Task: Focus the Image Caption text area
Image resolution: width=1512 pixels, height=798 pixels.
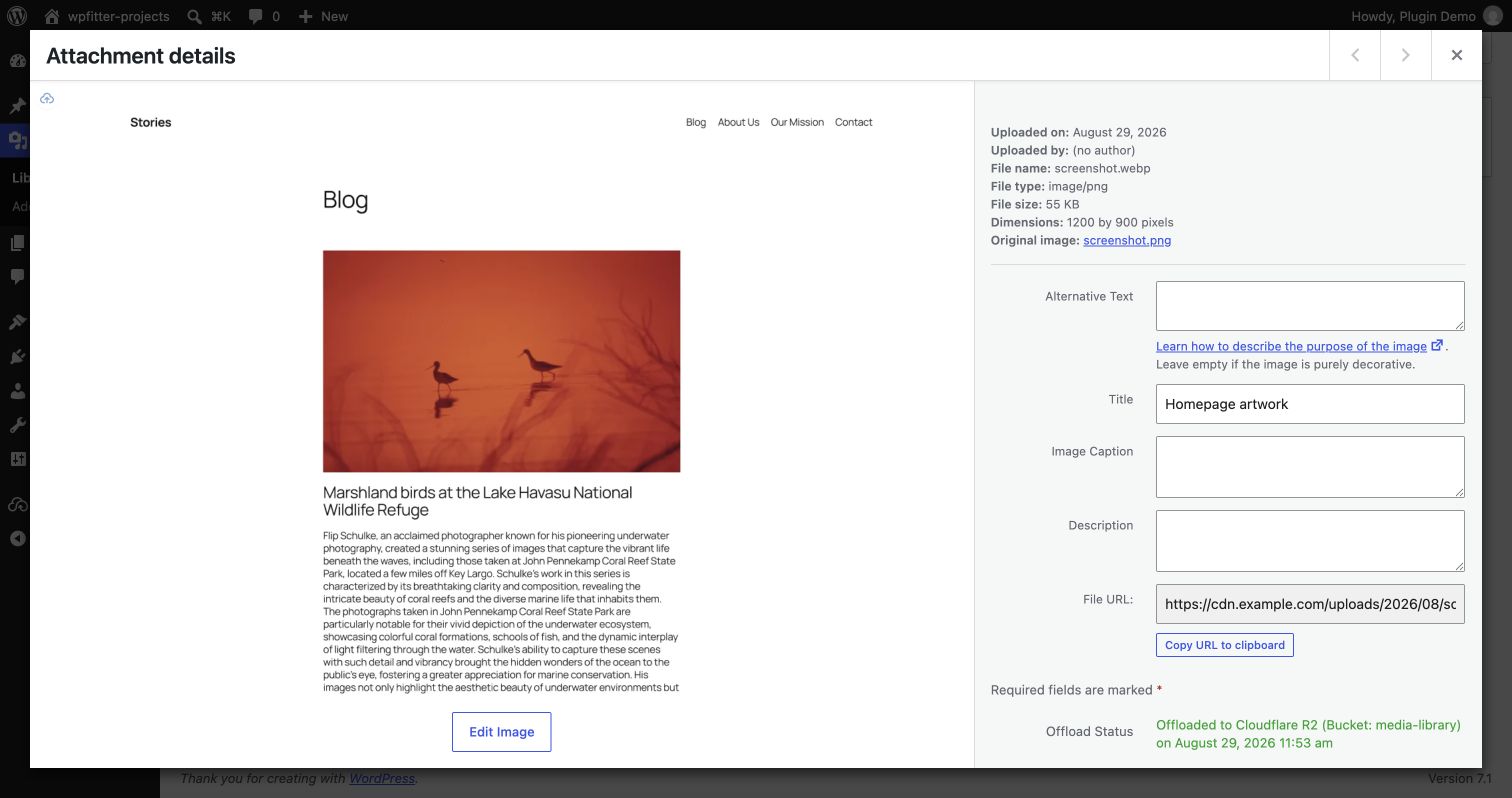Action: point(1310,467)
